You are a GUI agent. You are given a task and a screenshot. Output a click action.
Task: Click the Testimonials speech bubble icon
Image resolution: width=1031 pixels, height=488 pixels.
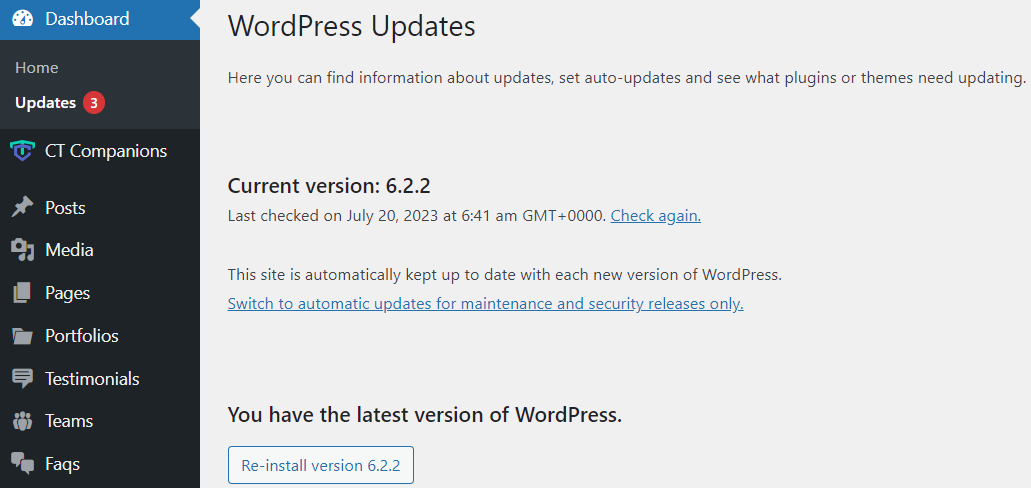tap(22, 379)
